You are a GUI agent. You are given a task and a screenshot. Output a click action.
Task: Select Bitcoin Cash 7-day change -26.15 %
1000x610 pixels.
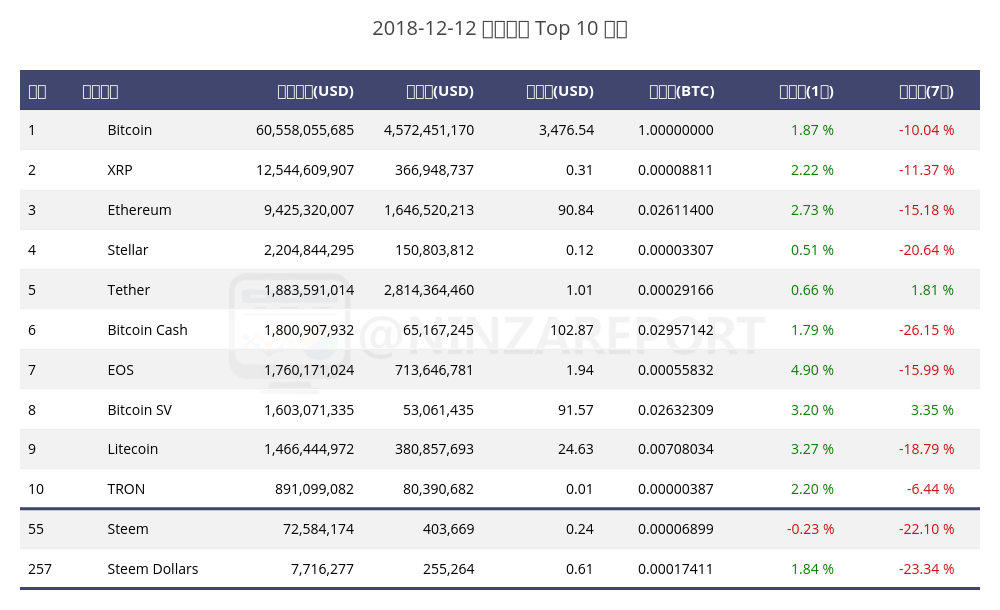tap(927, 330)
